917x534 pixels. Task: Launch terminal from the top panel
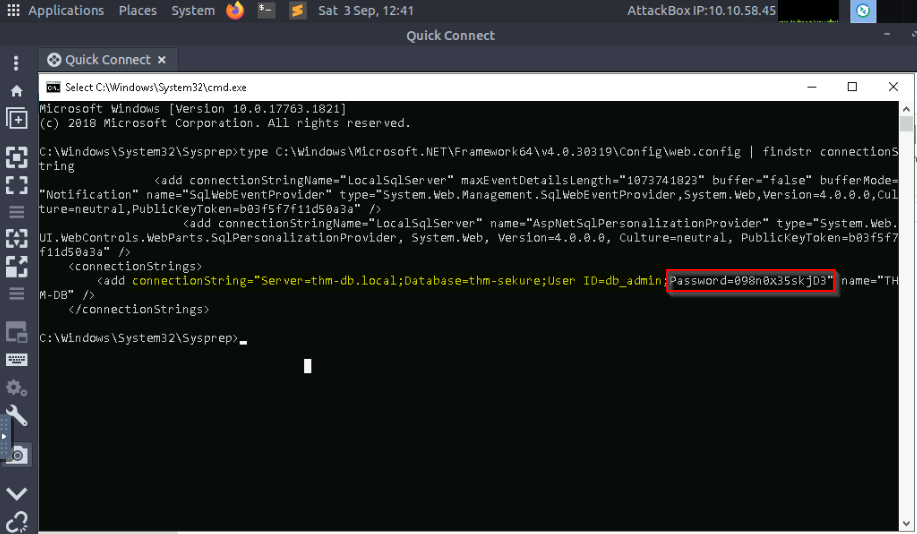tap(267, 10)
